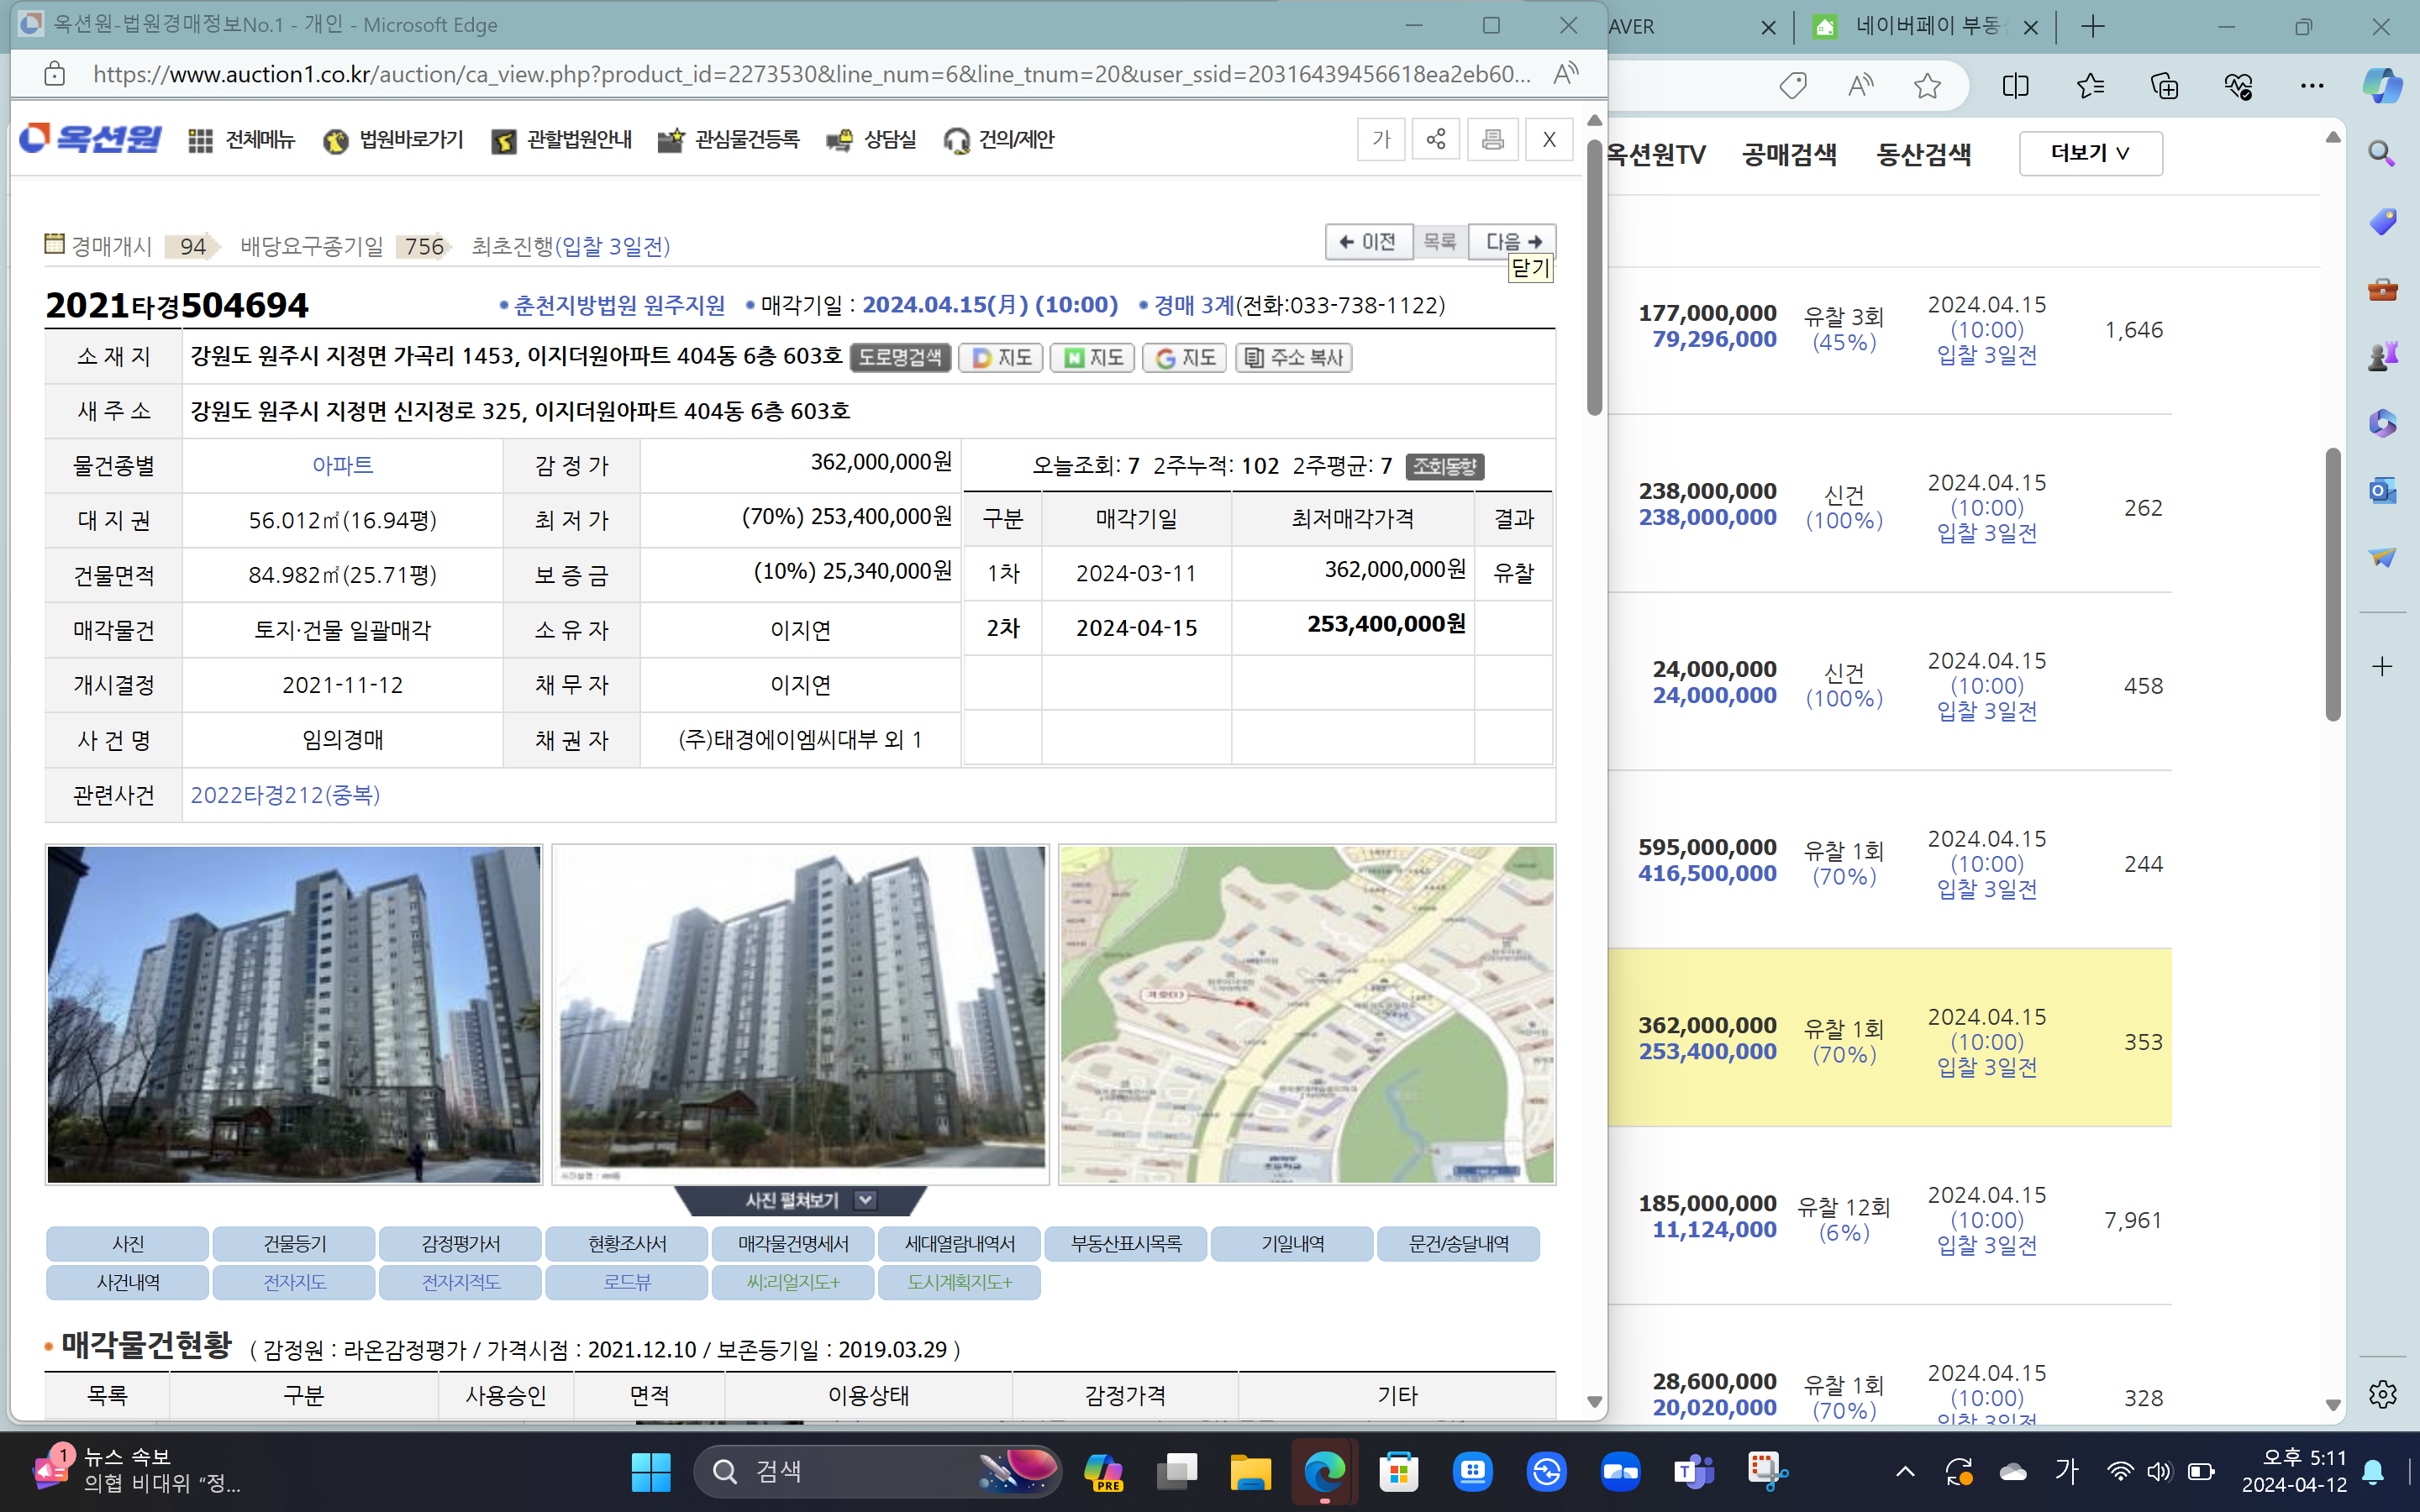Open Google 지도 map button
The image size is (2420, 1512).
[1185, 358]
